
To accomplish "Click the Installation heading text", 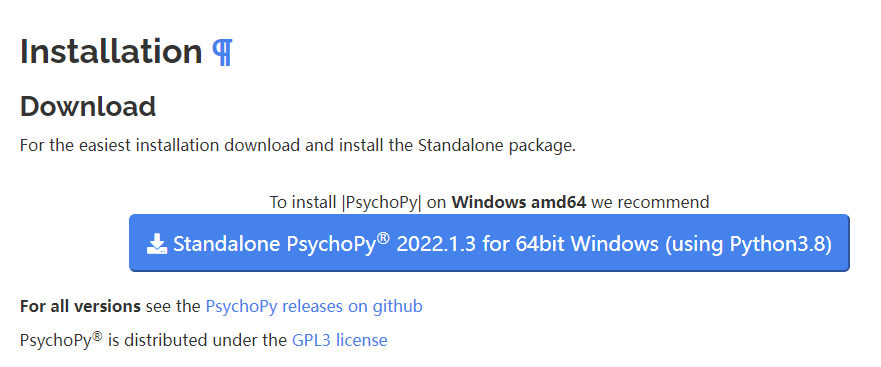I will (111, 52).
